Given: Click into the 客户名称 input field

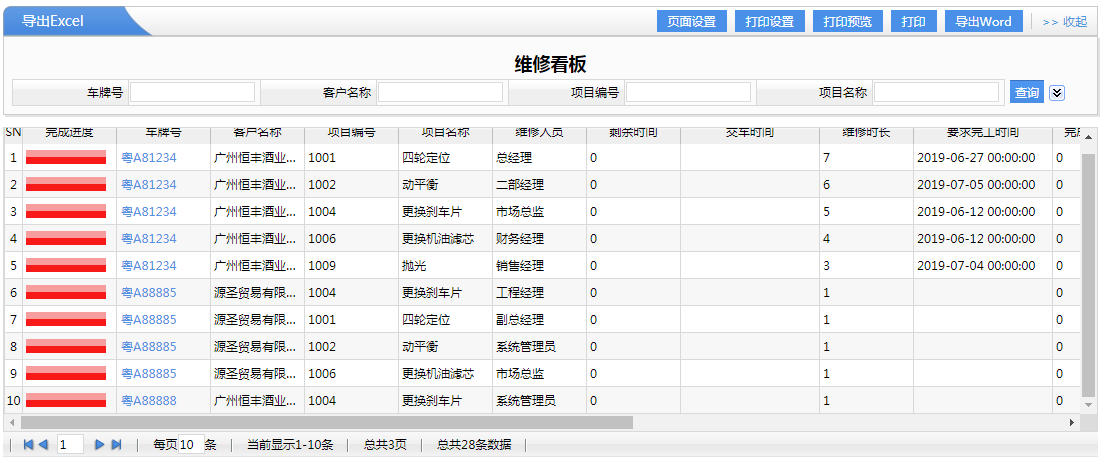Looking at the screenshot, I should [x=440, y=93].
